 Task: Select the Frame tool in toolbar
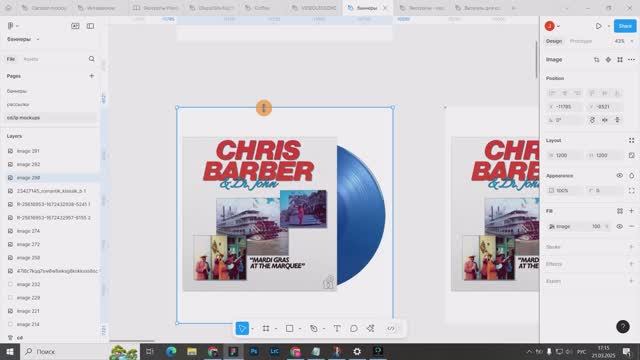266,329
